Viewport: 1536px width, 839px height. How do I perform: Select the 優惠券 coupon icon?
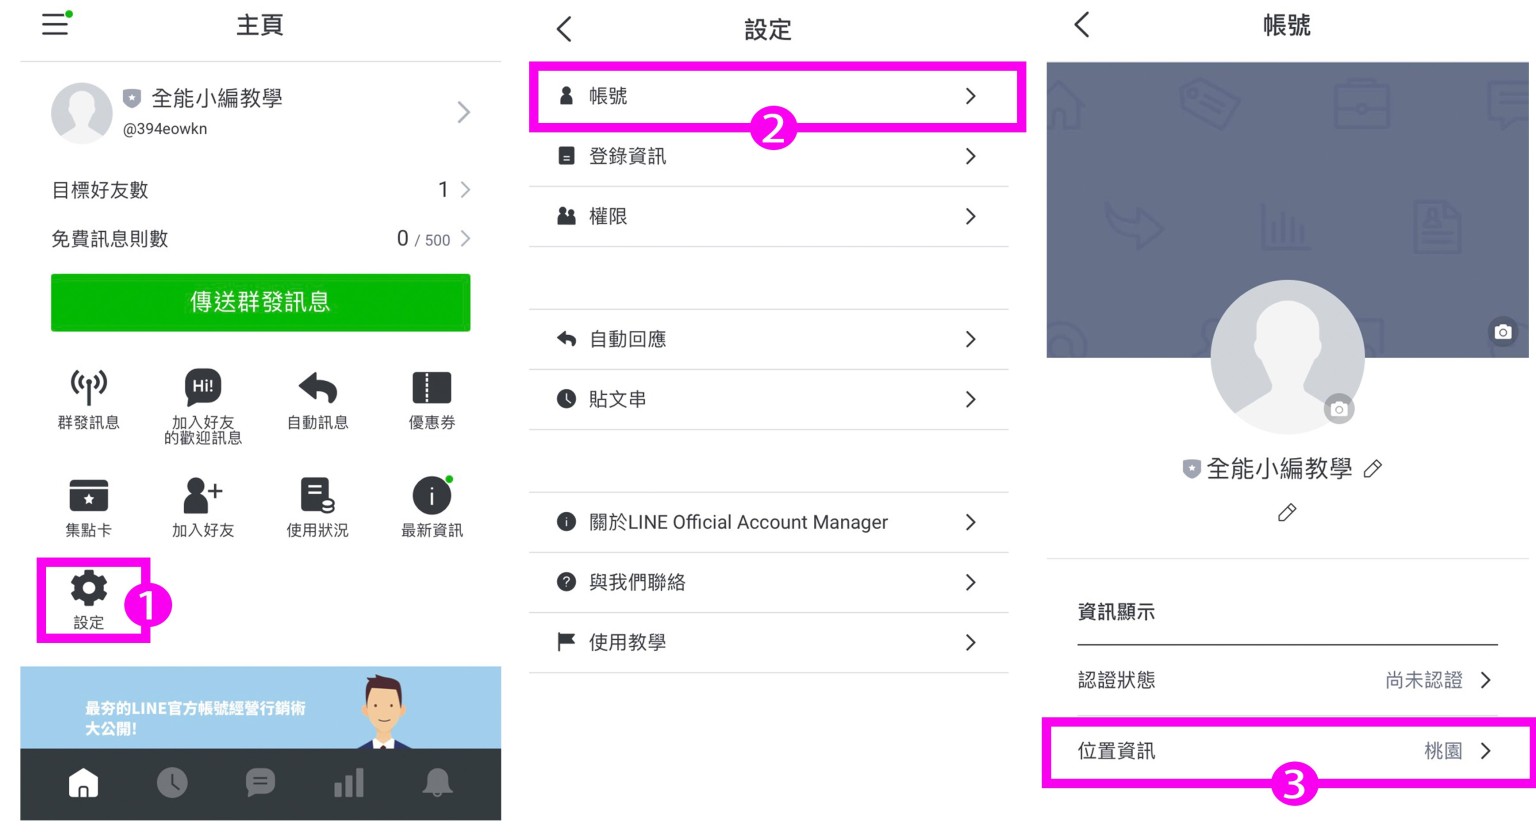coord(431,388)
